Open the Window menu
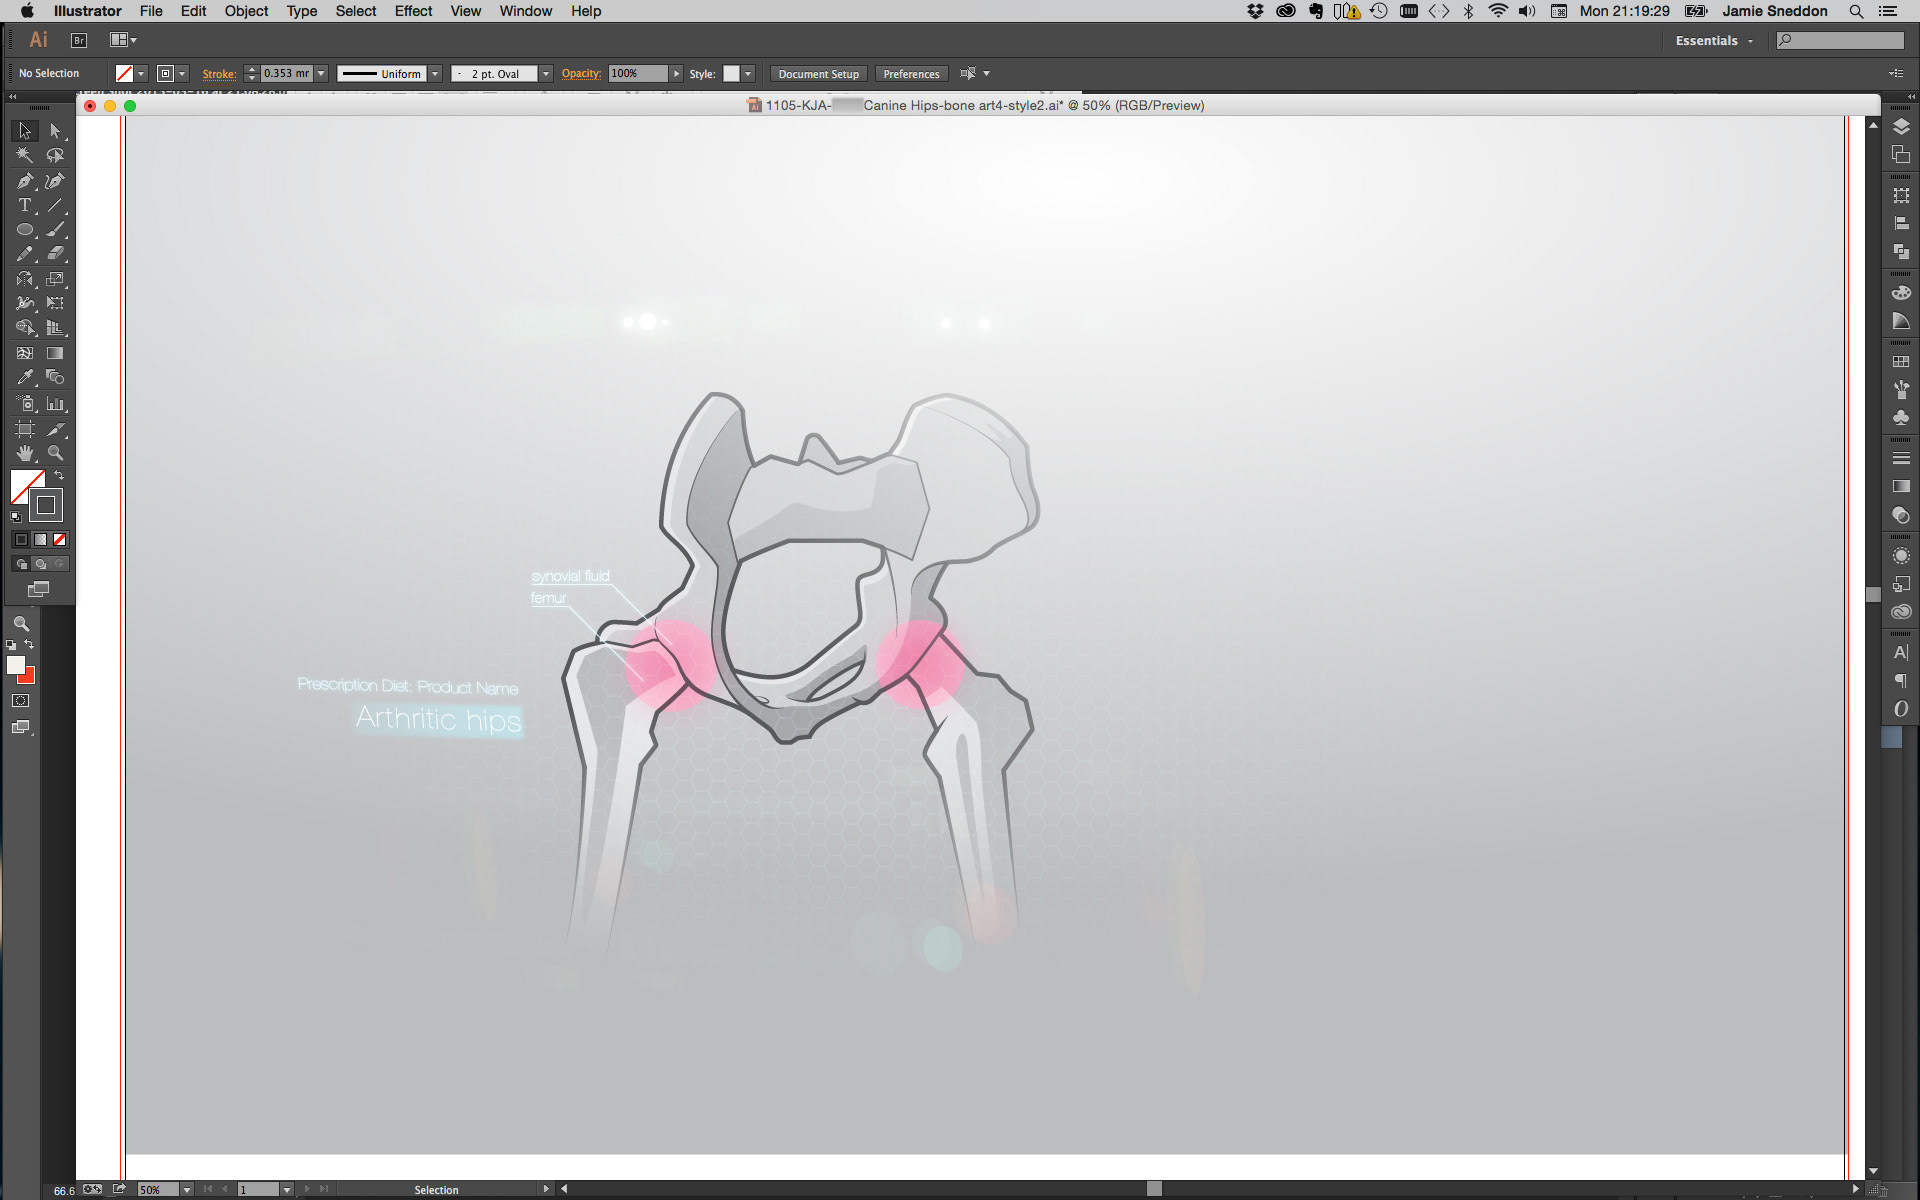This screenshot has height=1200, width=1920. (525, 11)
